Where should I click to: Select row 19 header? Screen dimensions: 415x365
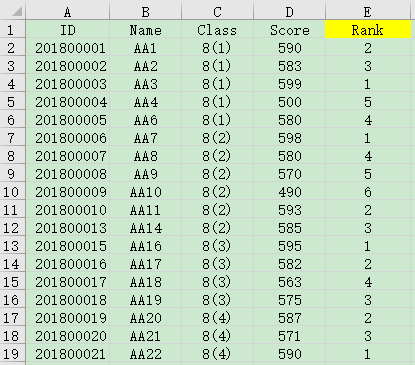13,354
